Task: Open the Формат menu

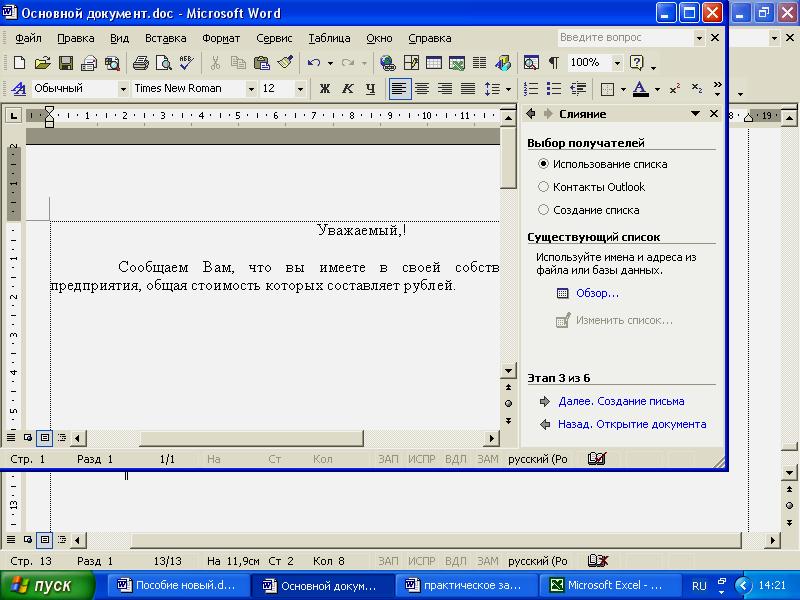Action: 221,38
